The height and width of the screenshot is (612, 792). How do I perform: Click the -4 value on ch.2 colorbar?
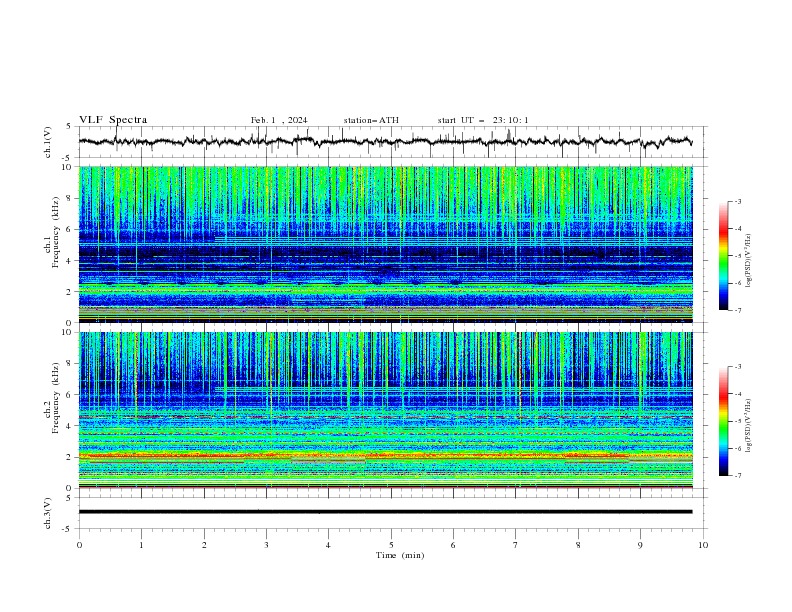pyautogui.click(x=737, y=394)
